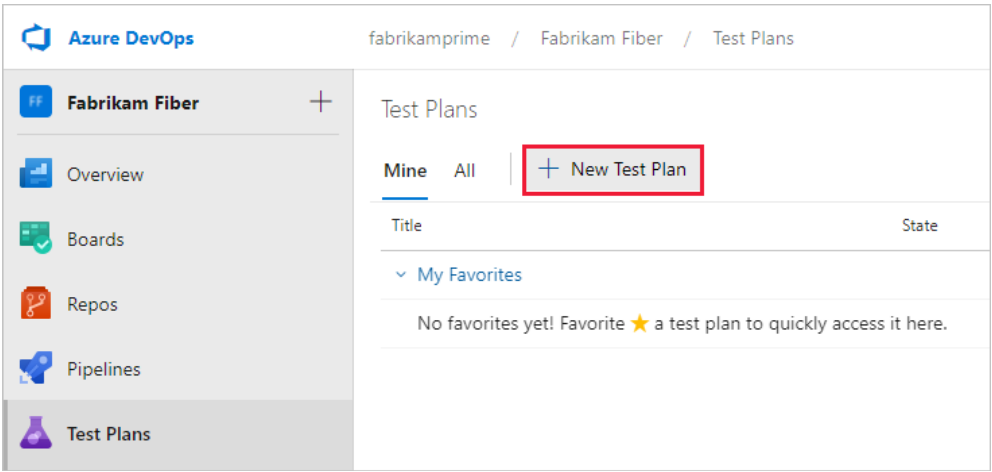The width and height of the screenshot is (992, 472).
Task: Sort by the State column header
Action: [919, 226]
